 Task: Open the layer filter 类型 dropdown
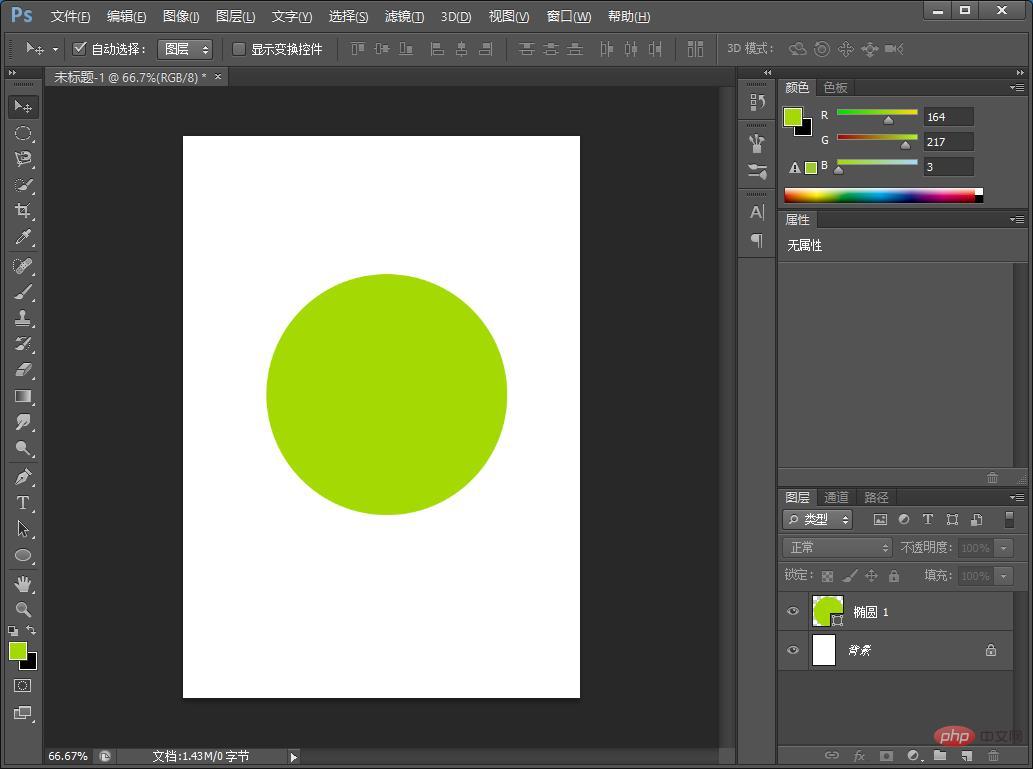[x=818, y=519]
